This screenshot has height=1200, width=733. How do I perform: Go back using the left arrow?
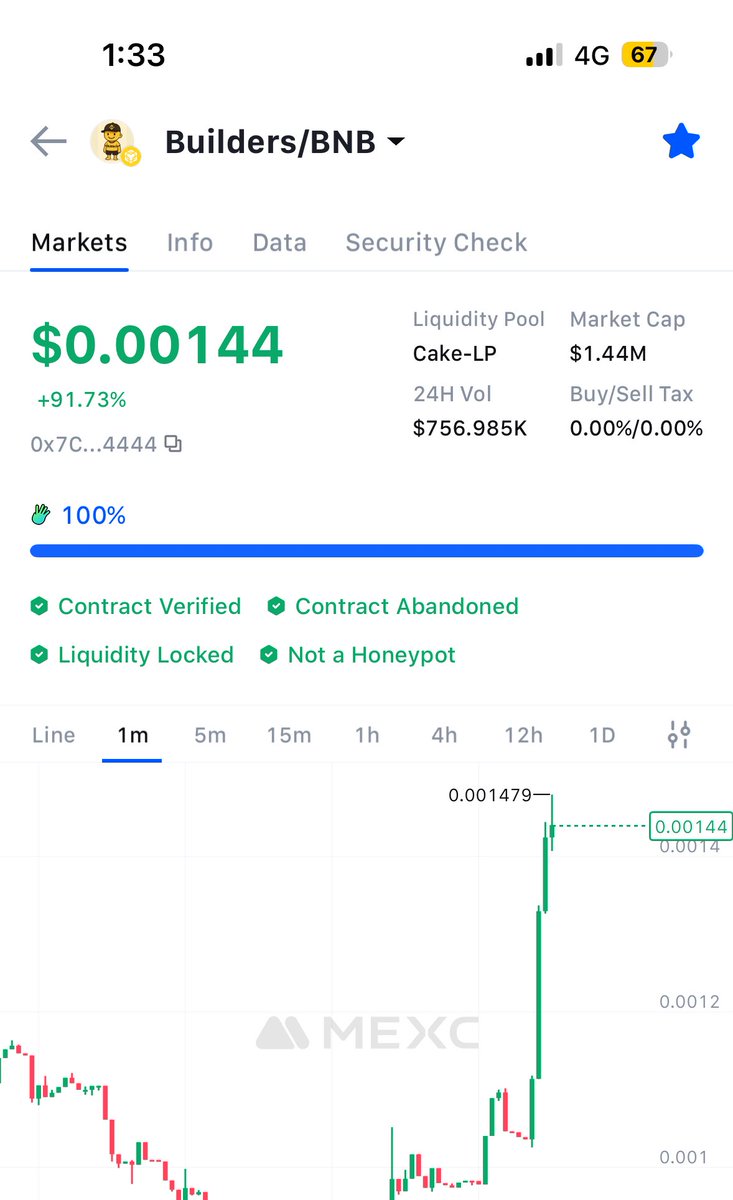pyautogui.click(x=48, y=142)
